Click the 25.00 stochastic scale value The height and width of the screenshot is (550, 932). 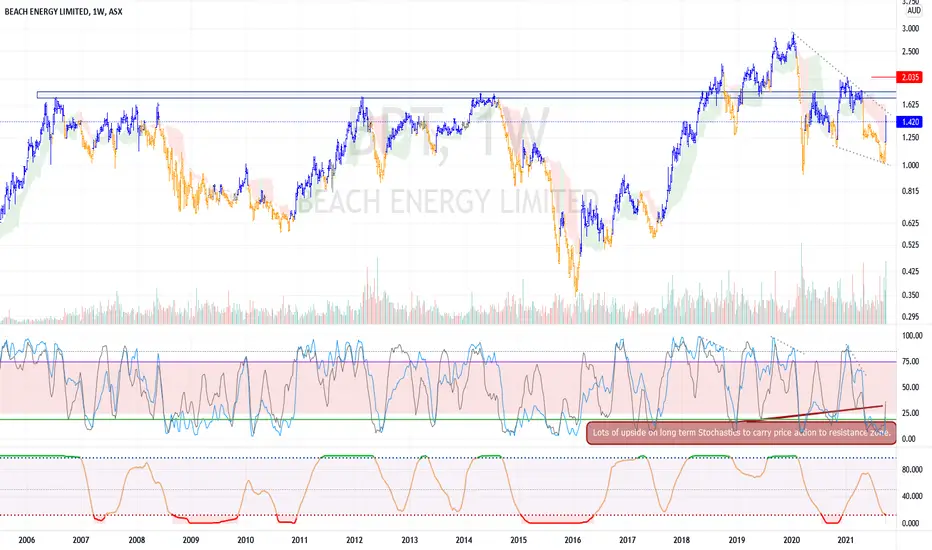[x=912, y=413]
